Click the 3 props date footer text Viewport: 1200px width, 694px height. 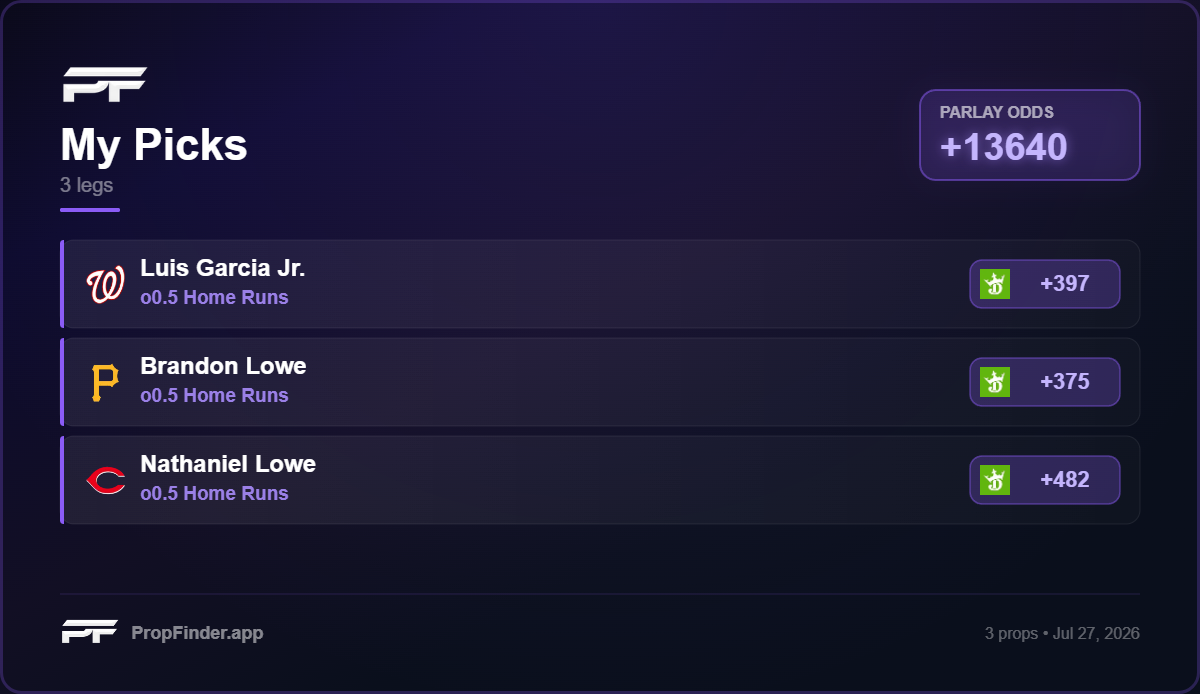tap(1062, 633)
